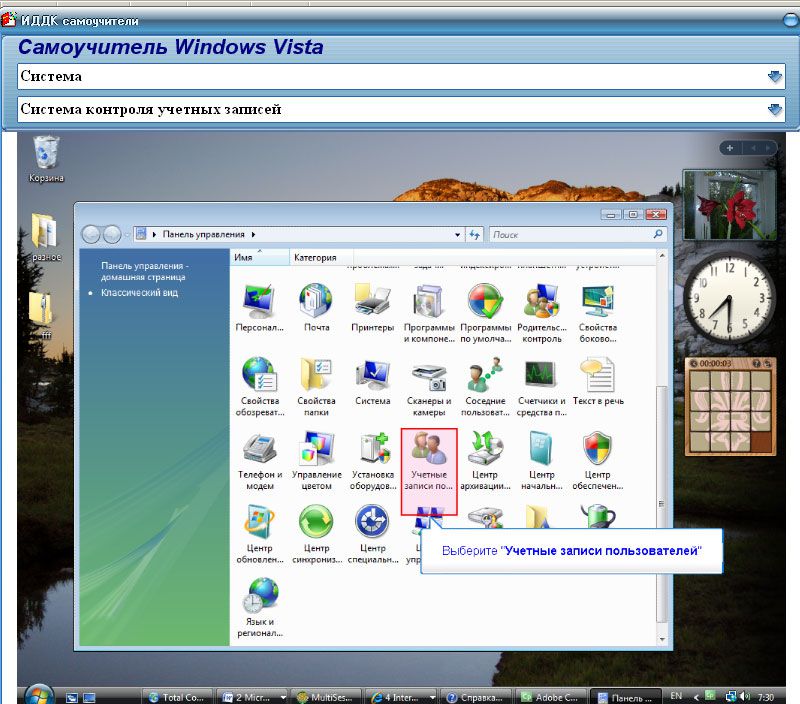The image size is (800, 704).
Task: Click the Поиск search field
Action: pyautogui.click(x=570, y=234)
